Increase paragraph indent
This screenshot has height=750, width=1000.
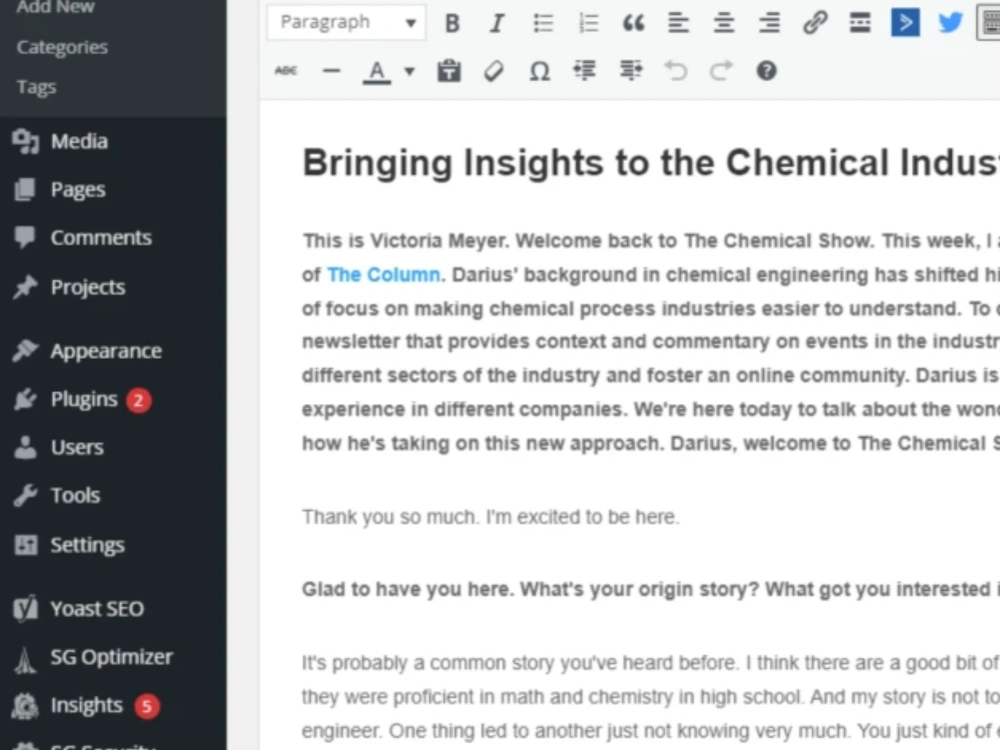631,70
